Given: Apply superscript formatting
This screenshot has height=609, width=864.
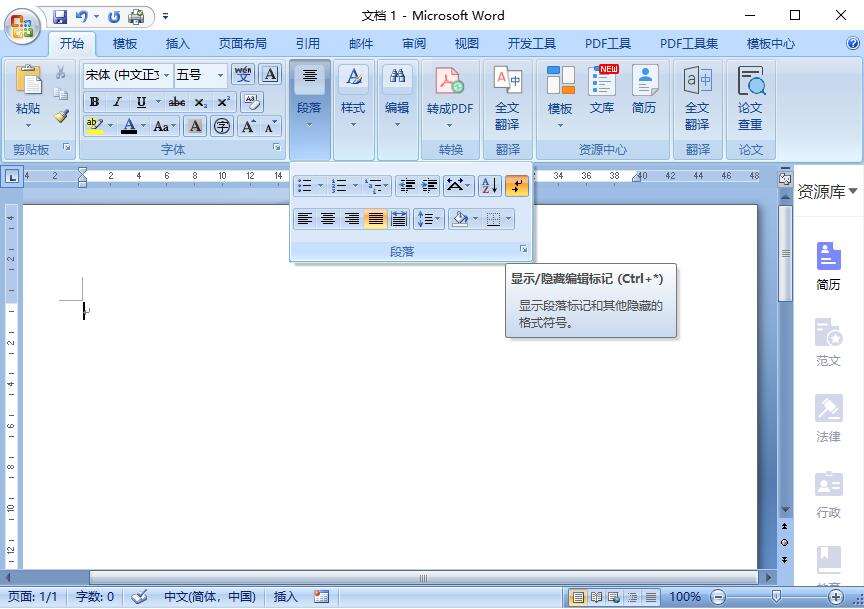Looking at the screenshot, I should 223,103.
